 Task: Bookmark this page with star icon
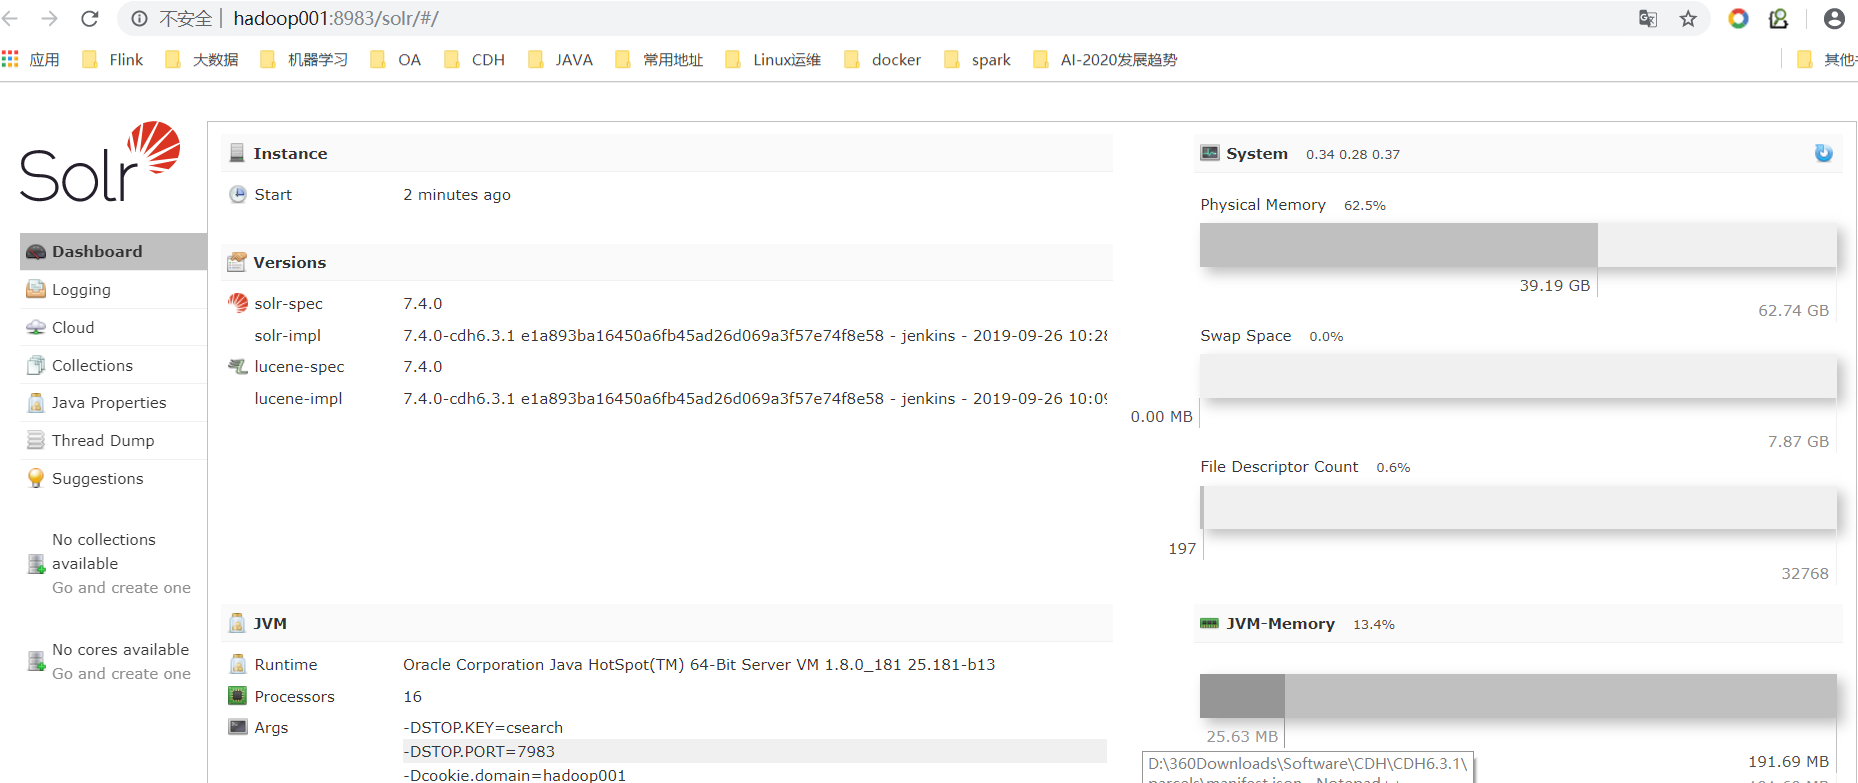pos(1688,19)
